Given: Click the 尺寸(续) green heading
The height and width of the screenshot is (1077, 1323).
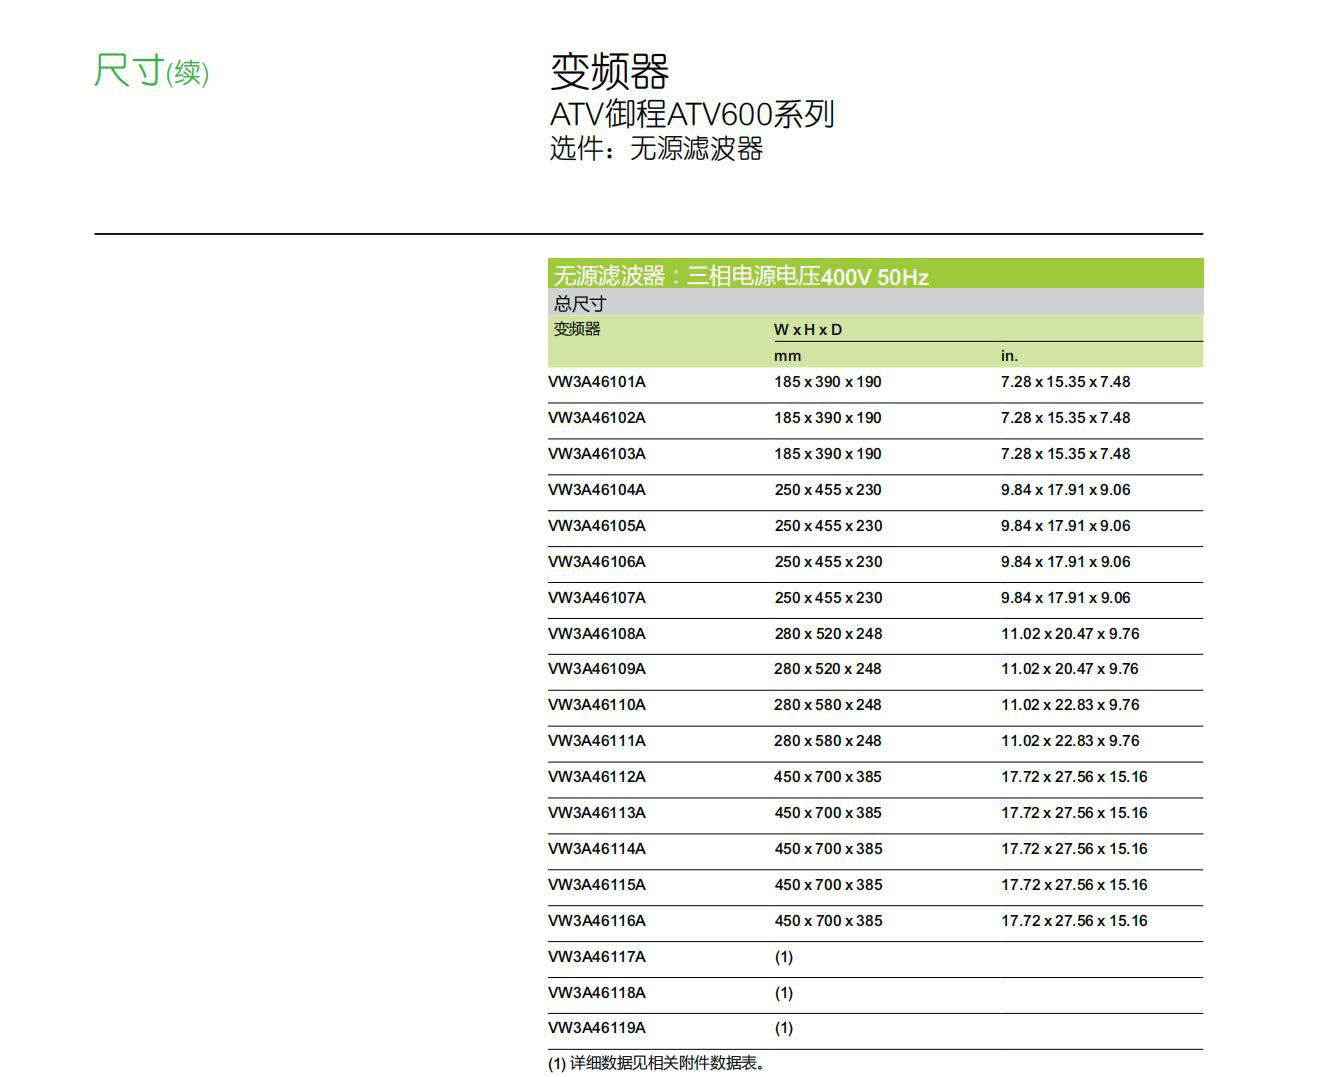Looking at the screenshot, I should click(x=151, y=71).
